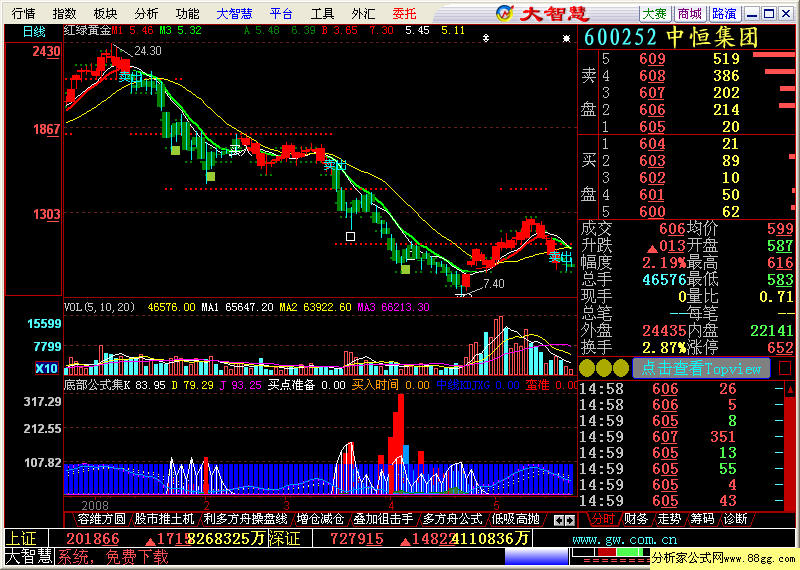Click the blue gradient progress bar at bottom
This screenshot has width=800, height=570.
coord(536,556)
